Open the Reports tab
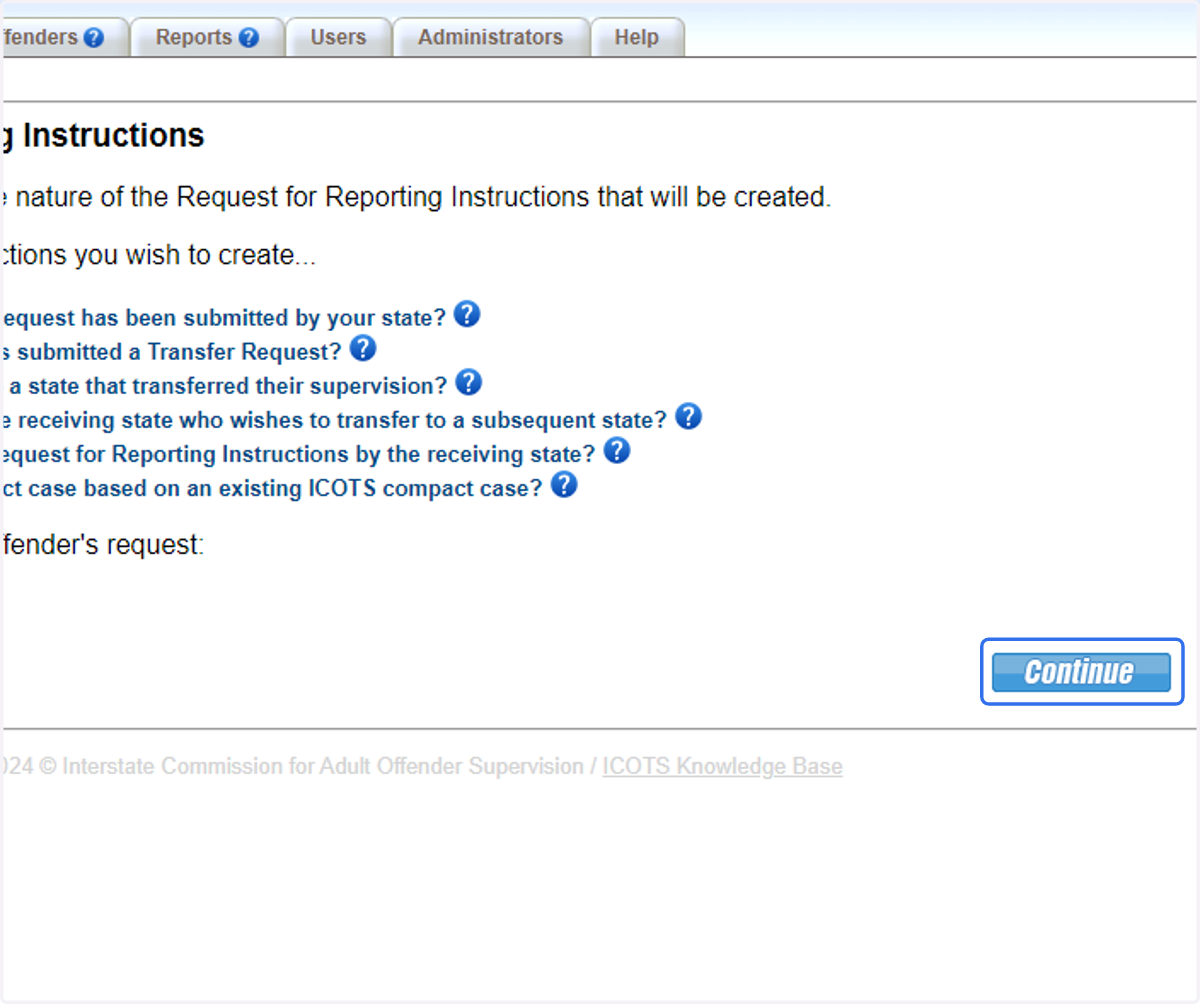Image resolution: width=1200 pixels, height=1004 pixels. pyautogui.click(x=208, y=38)
